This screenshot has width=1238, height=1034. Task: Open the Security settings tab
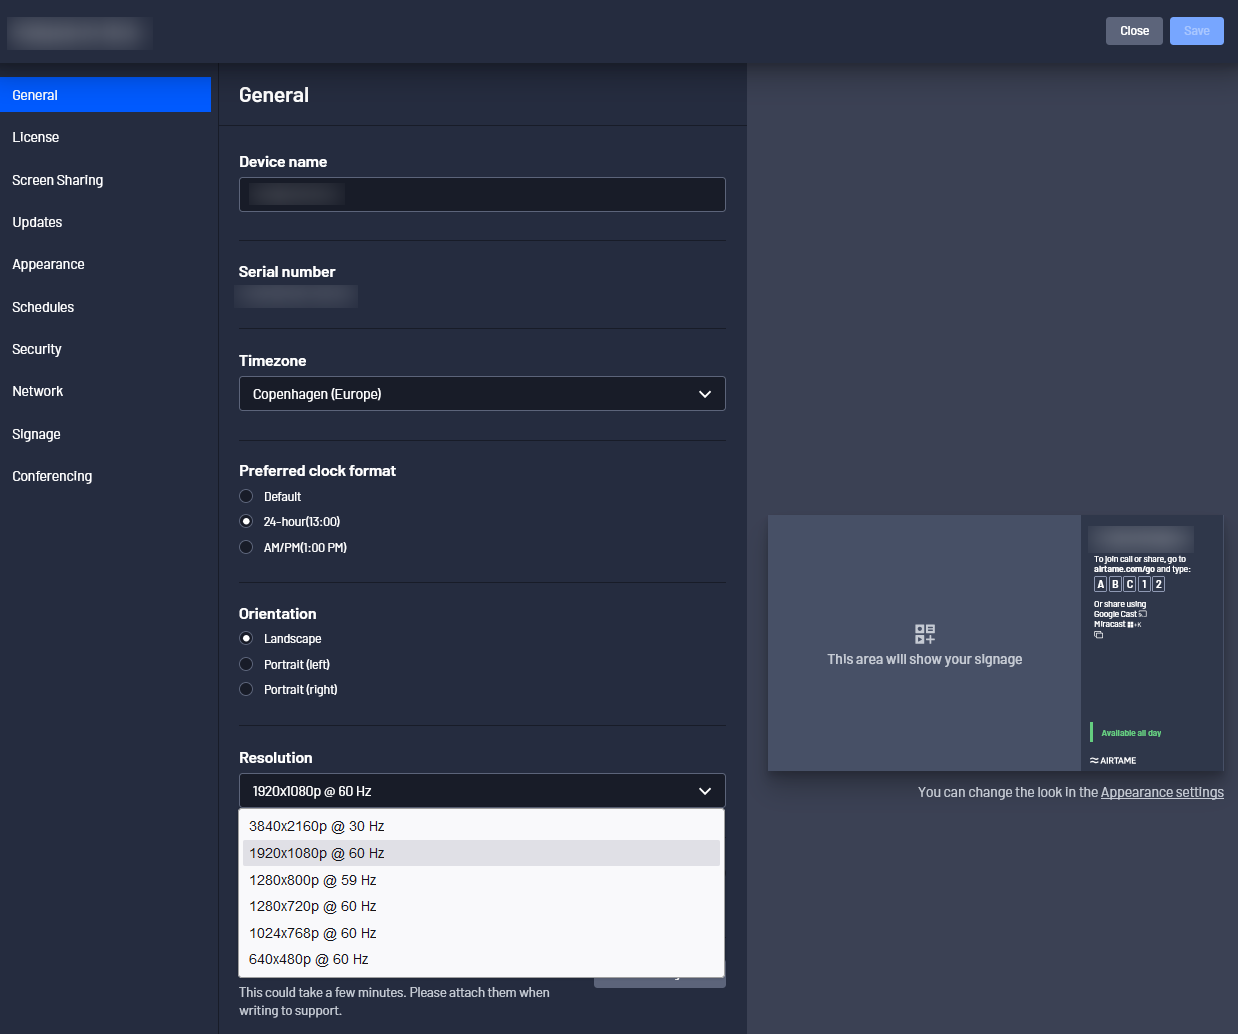[37, 349]
